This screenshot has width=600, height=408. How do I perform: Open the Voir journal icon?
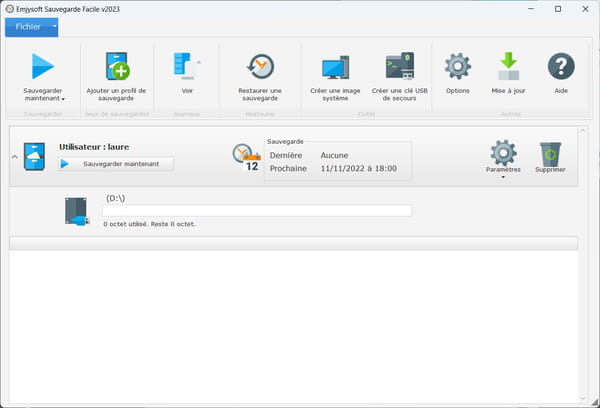[187, 66]
